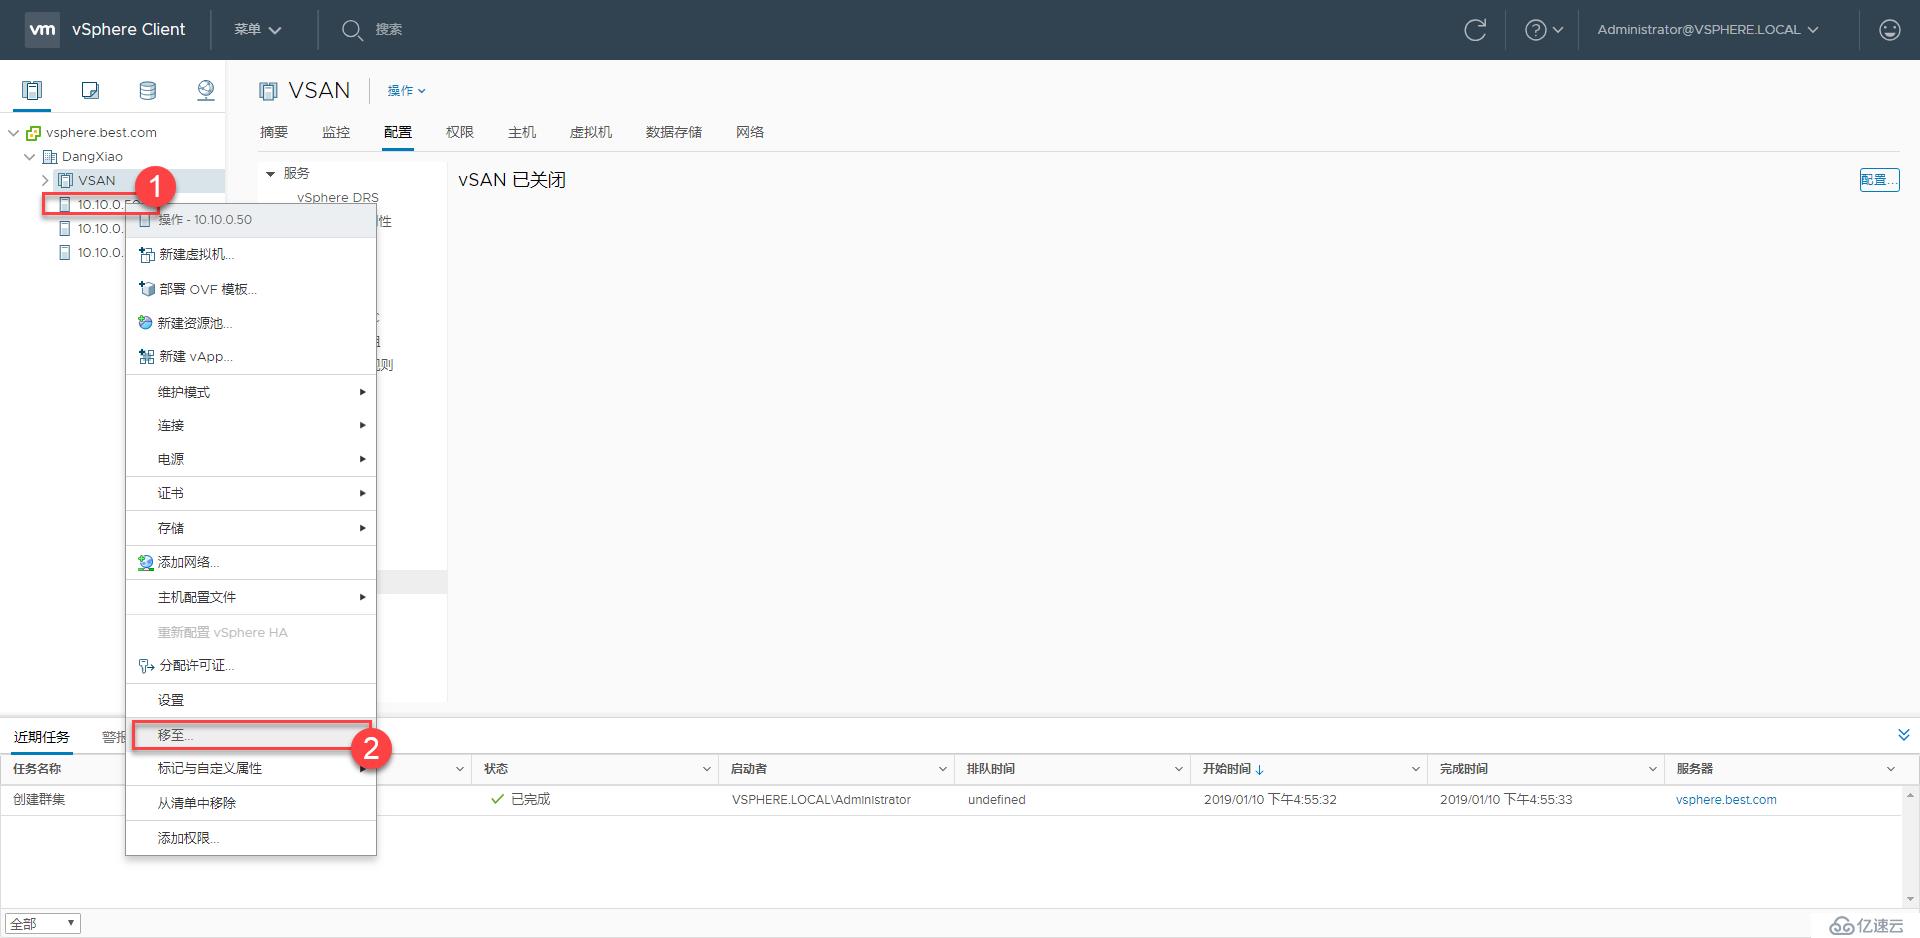Open the 主机配置文件 submenu
1920x938 pixels.
coord(251,597)
